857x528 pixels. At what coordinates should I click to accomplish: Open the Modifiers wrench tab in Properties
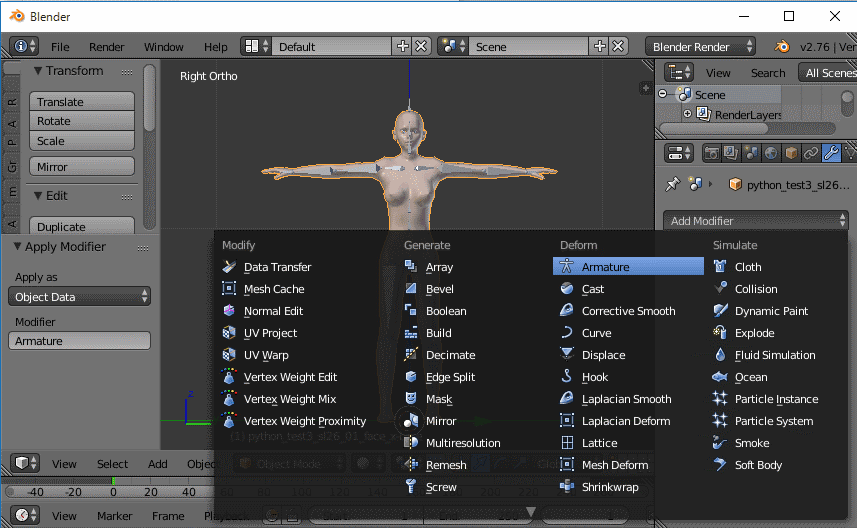pyautogui.click(x=830, y=153)
